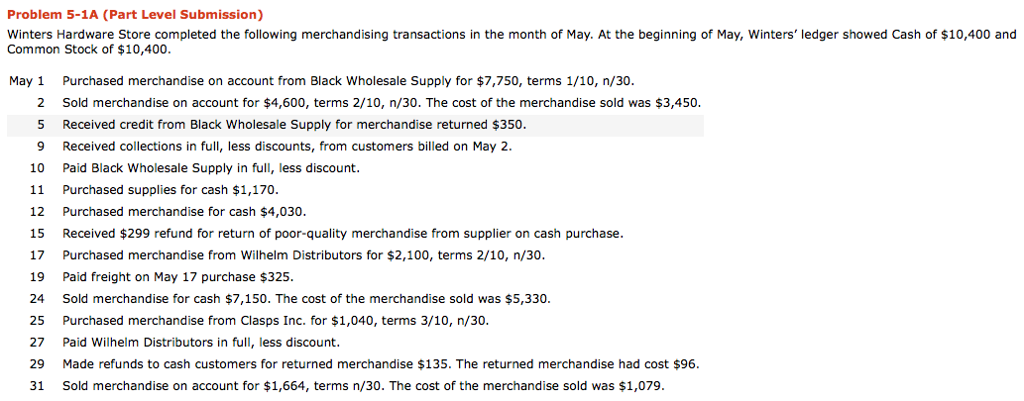Viewport: 1024px width, 401px height.
Task: Select the Paid Black Wholesale Supply line
Action: click(x=210, y=168)
